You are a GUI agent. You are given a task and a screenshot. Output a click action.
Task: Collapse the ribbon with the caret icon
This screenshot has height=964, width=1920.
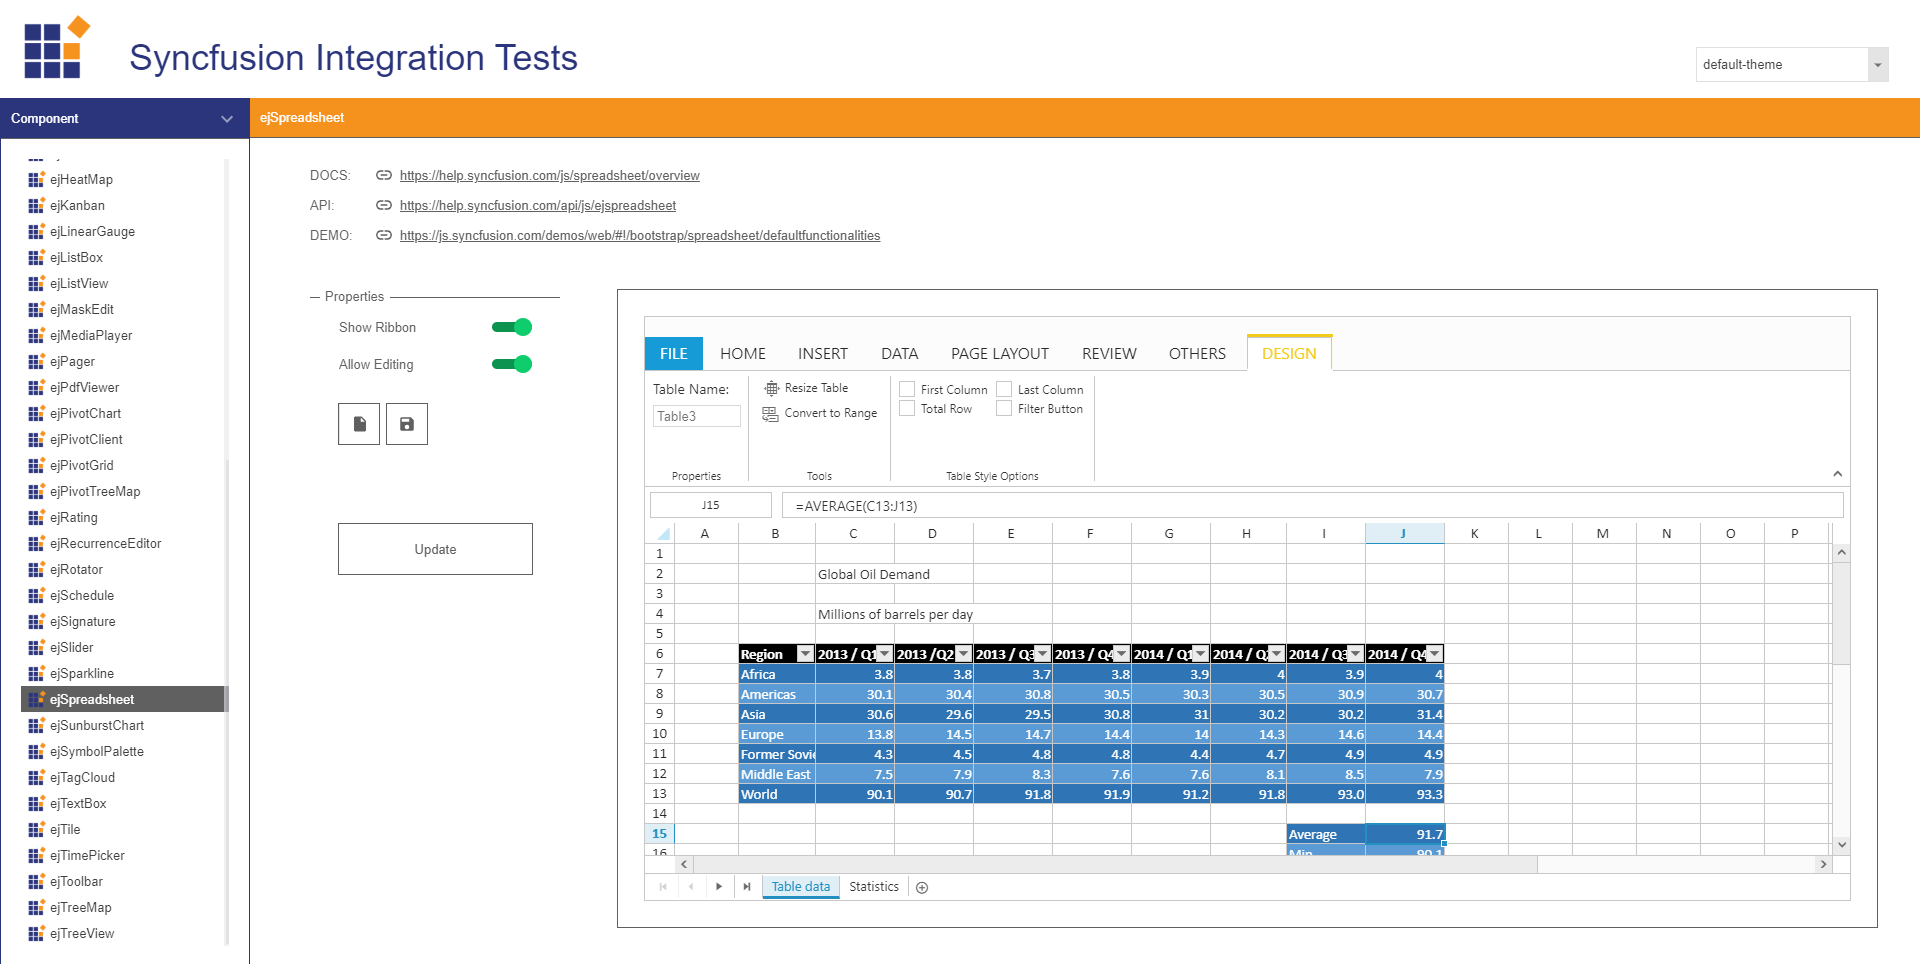coord(1837,474)
